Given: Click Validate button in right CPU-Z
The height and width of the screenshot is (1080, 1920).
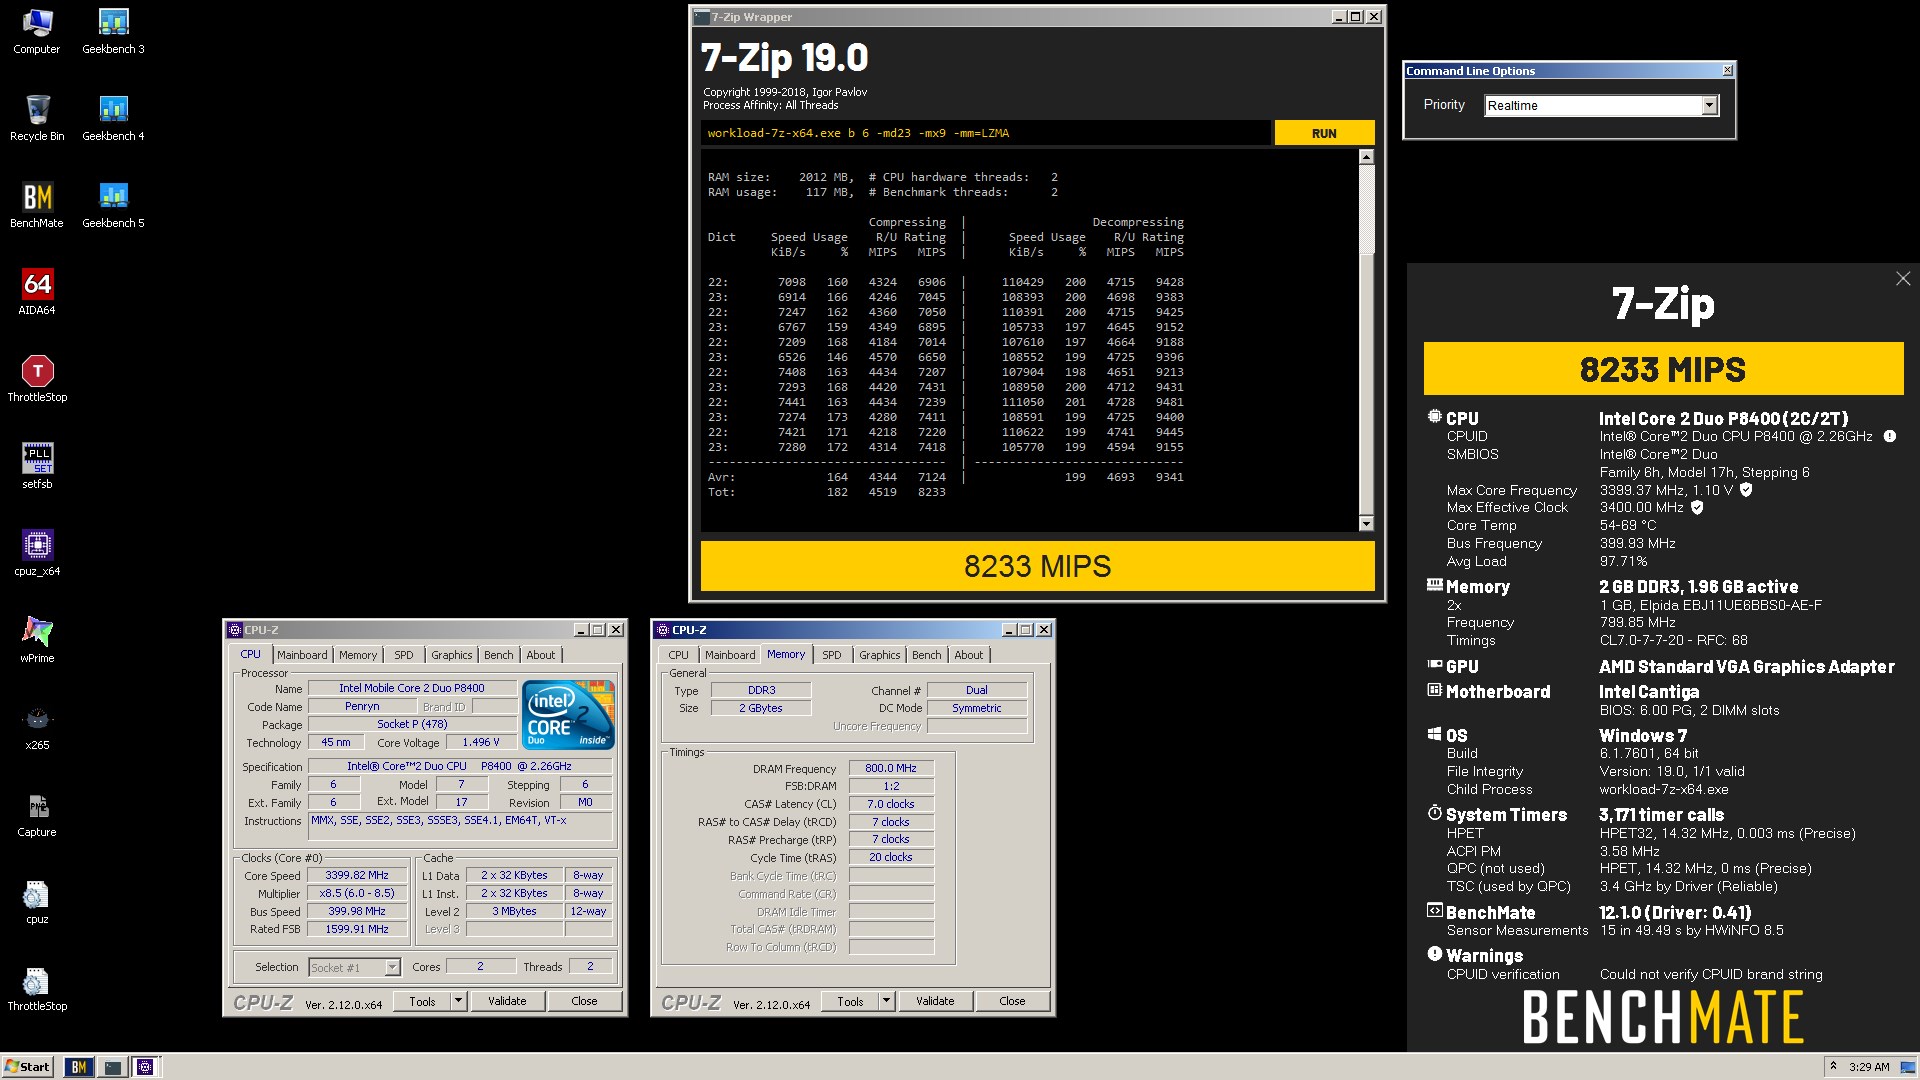Looking at the screenshot, I should (935, 1001).
